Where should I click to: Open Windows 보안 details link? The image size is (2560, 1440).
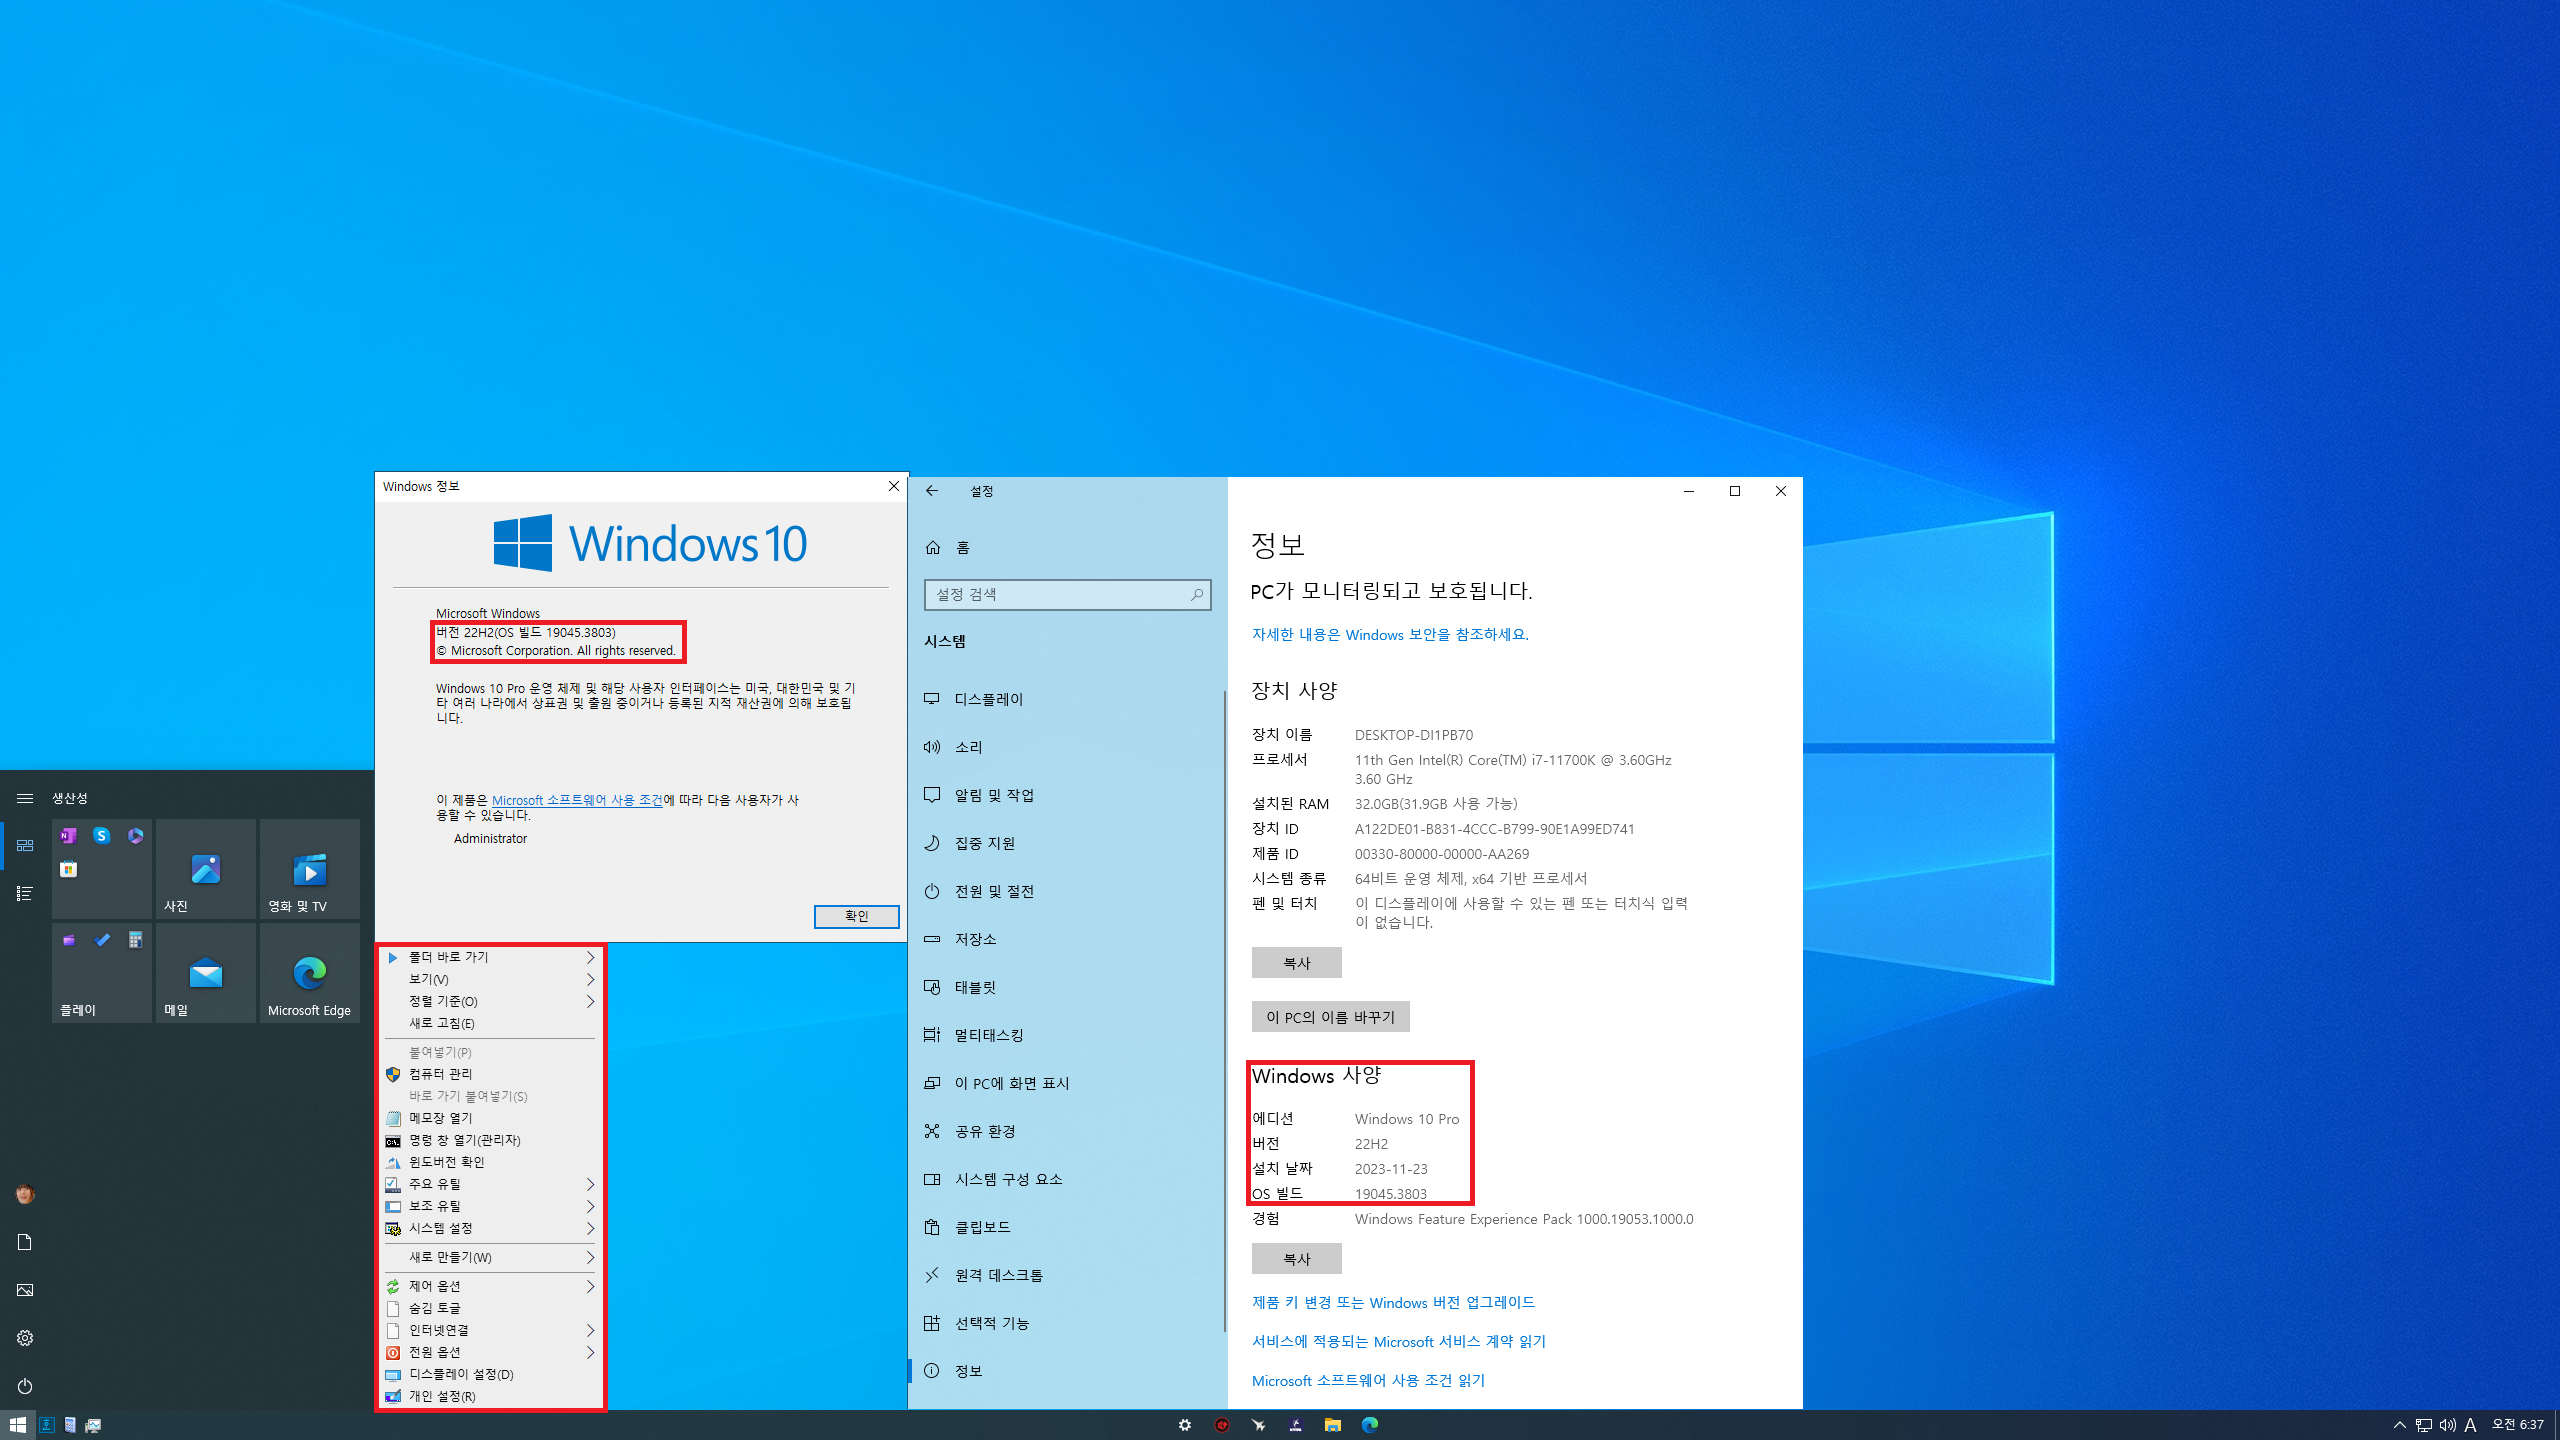(1390, 634)
